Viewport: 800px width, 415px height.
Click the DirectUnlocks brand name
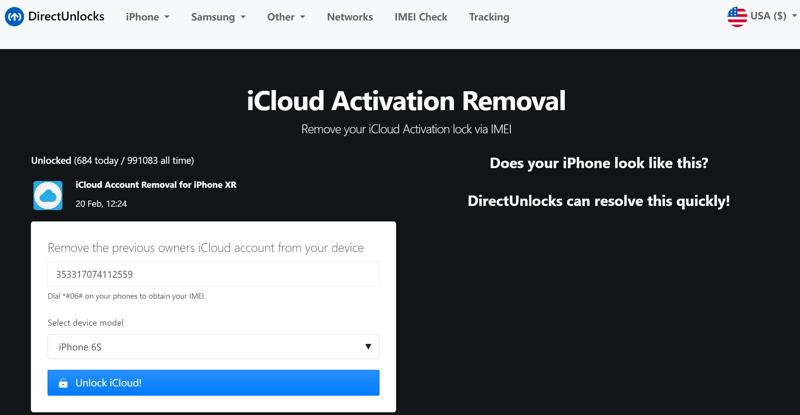pos(66,16)
